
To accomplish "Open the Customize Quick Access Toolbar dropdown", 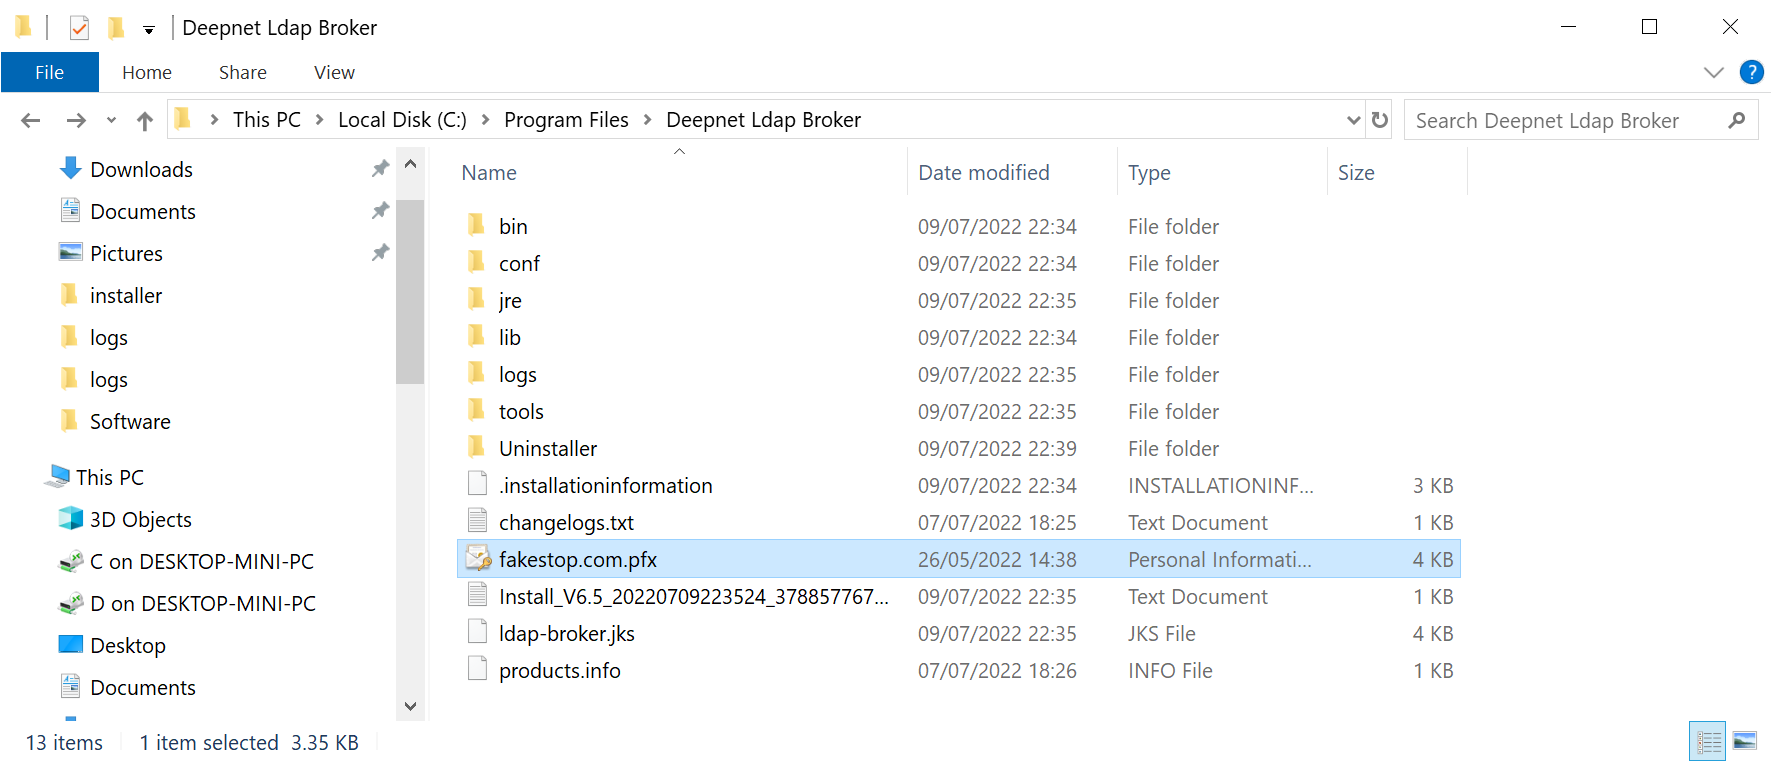I will 149,30.
